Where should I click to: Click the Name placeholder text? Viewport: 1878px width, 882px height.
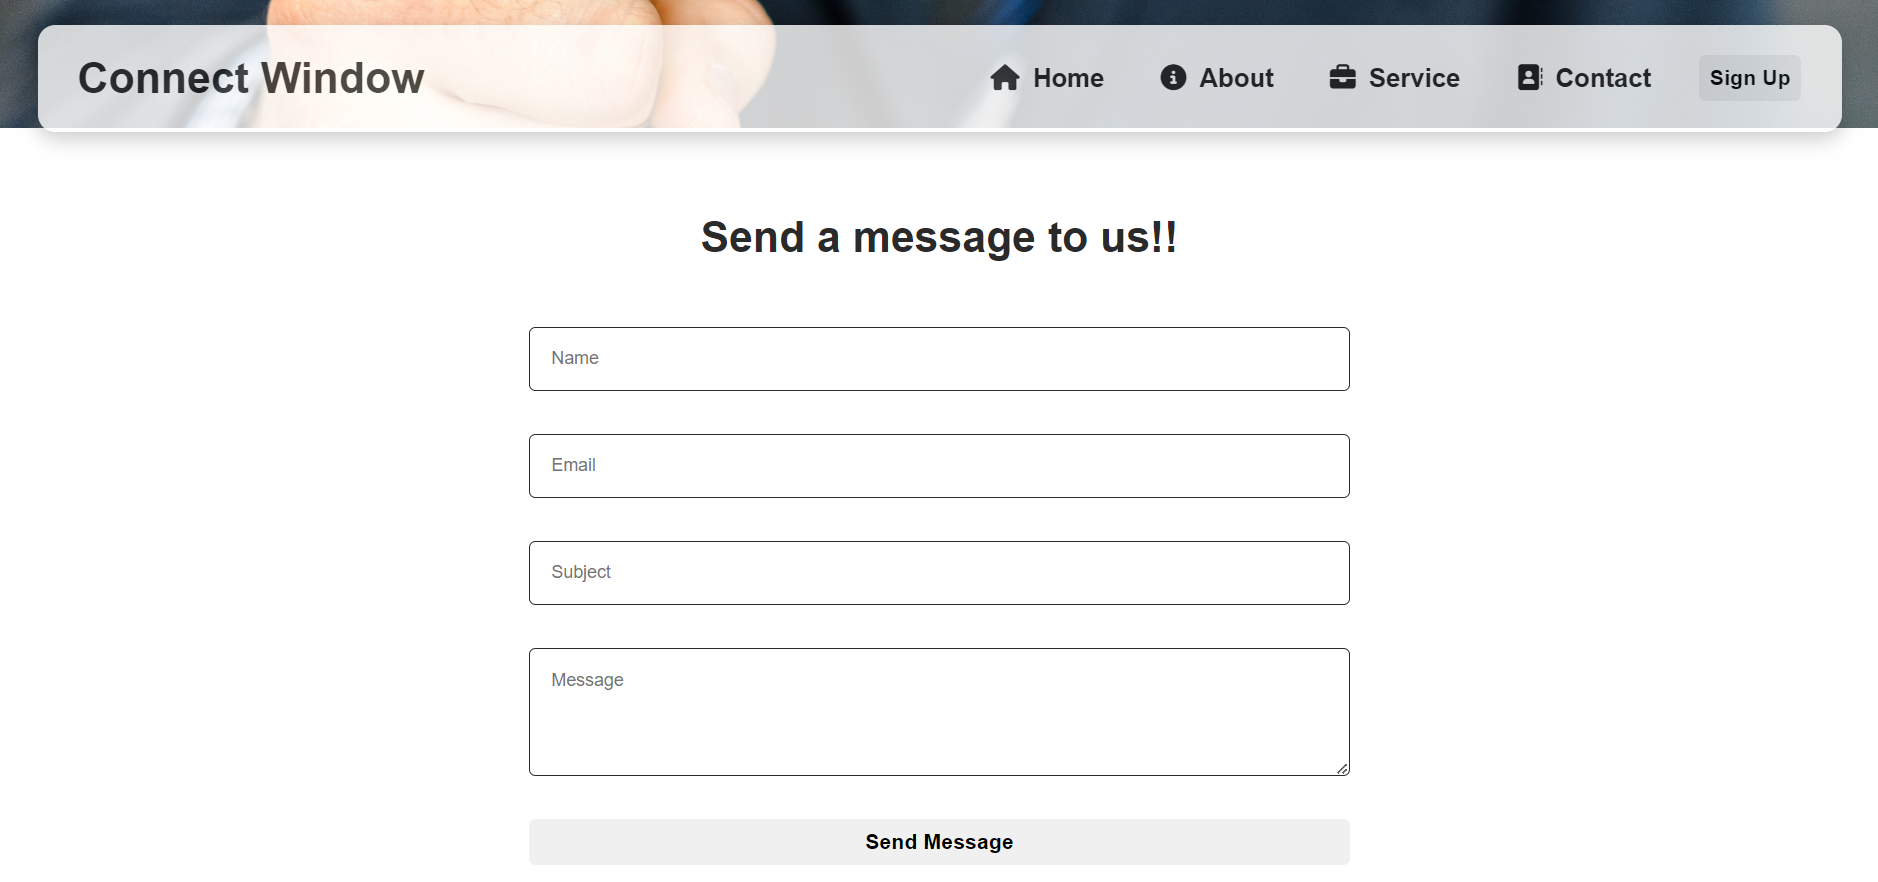[575, 358]
